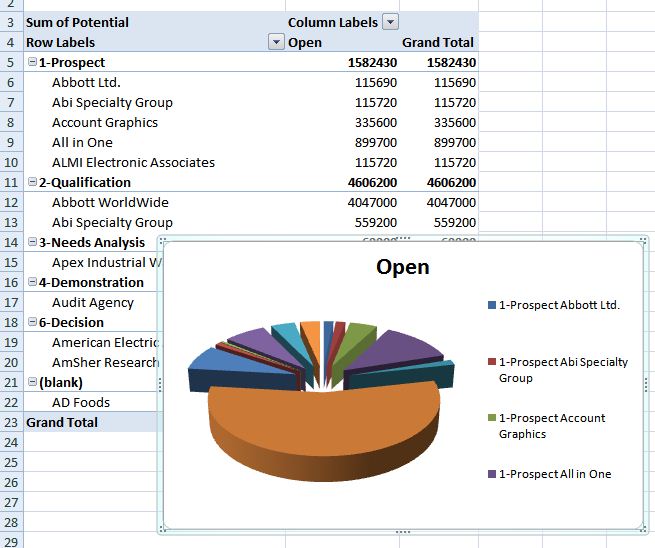Click green legend marker for Account Graphics

[x=491, y=418]
